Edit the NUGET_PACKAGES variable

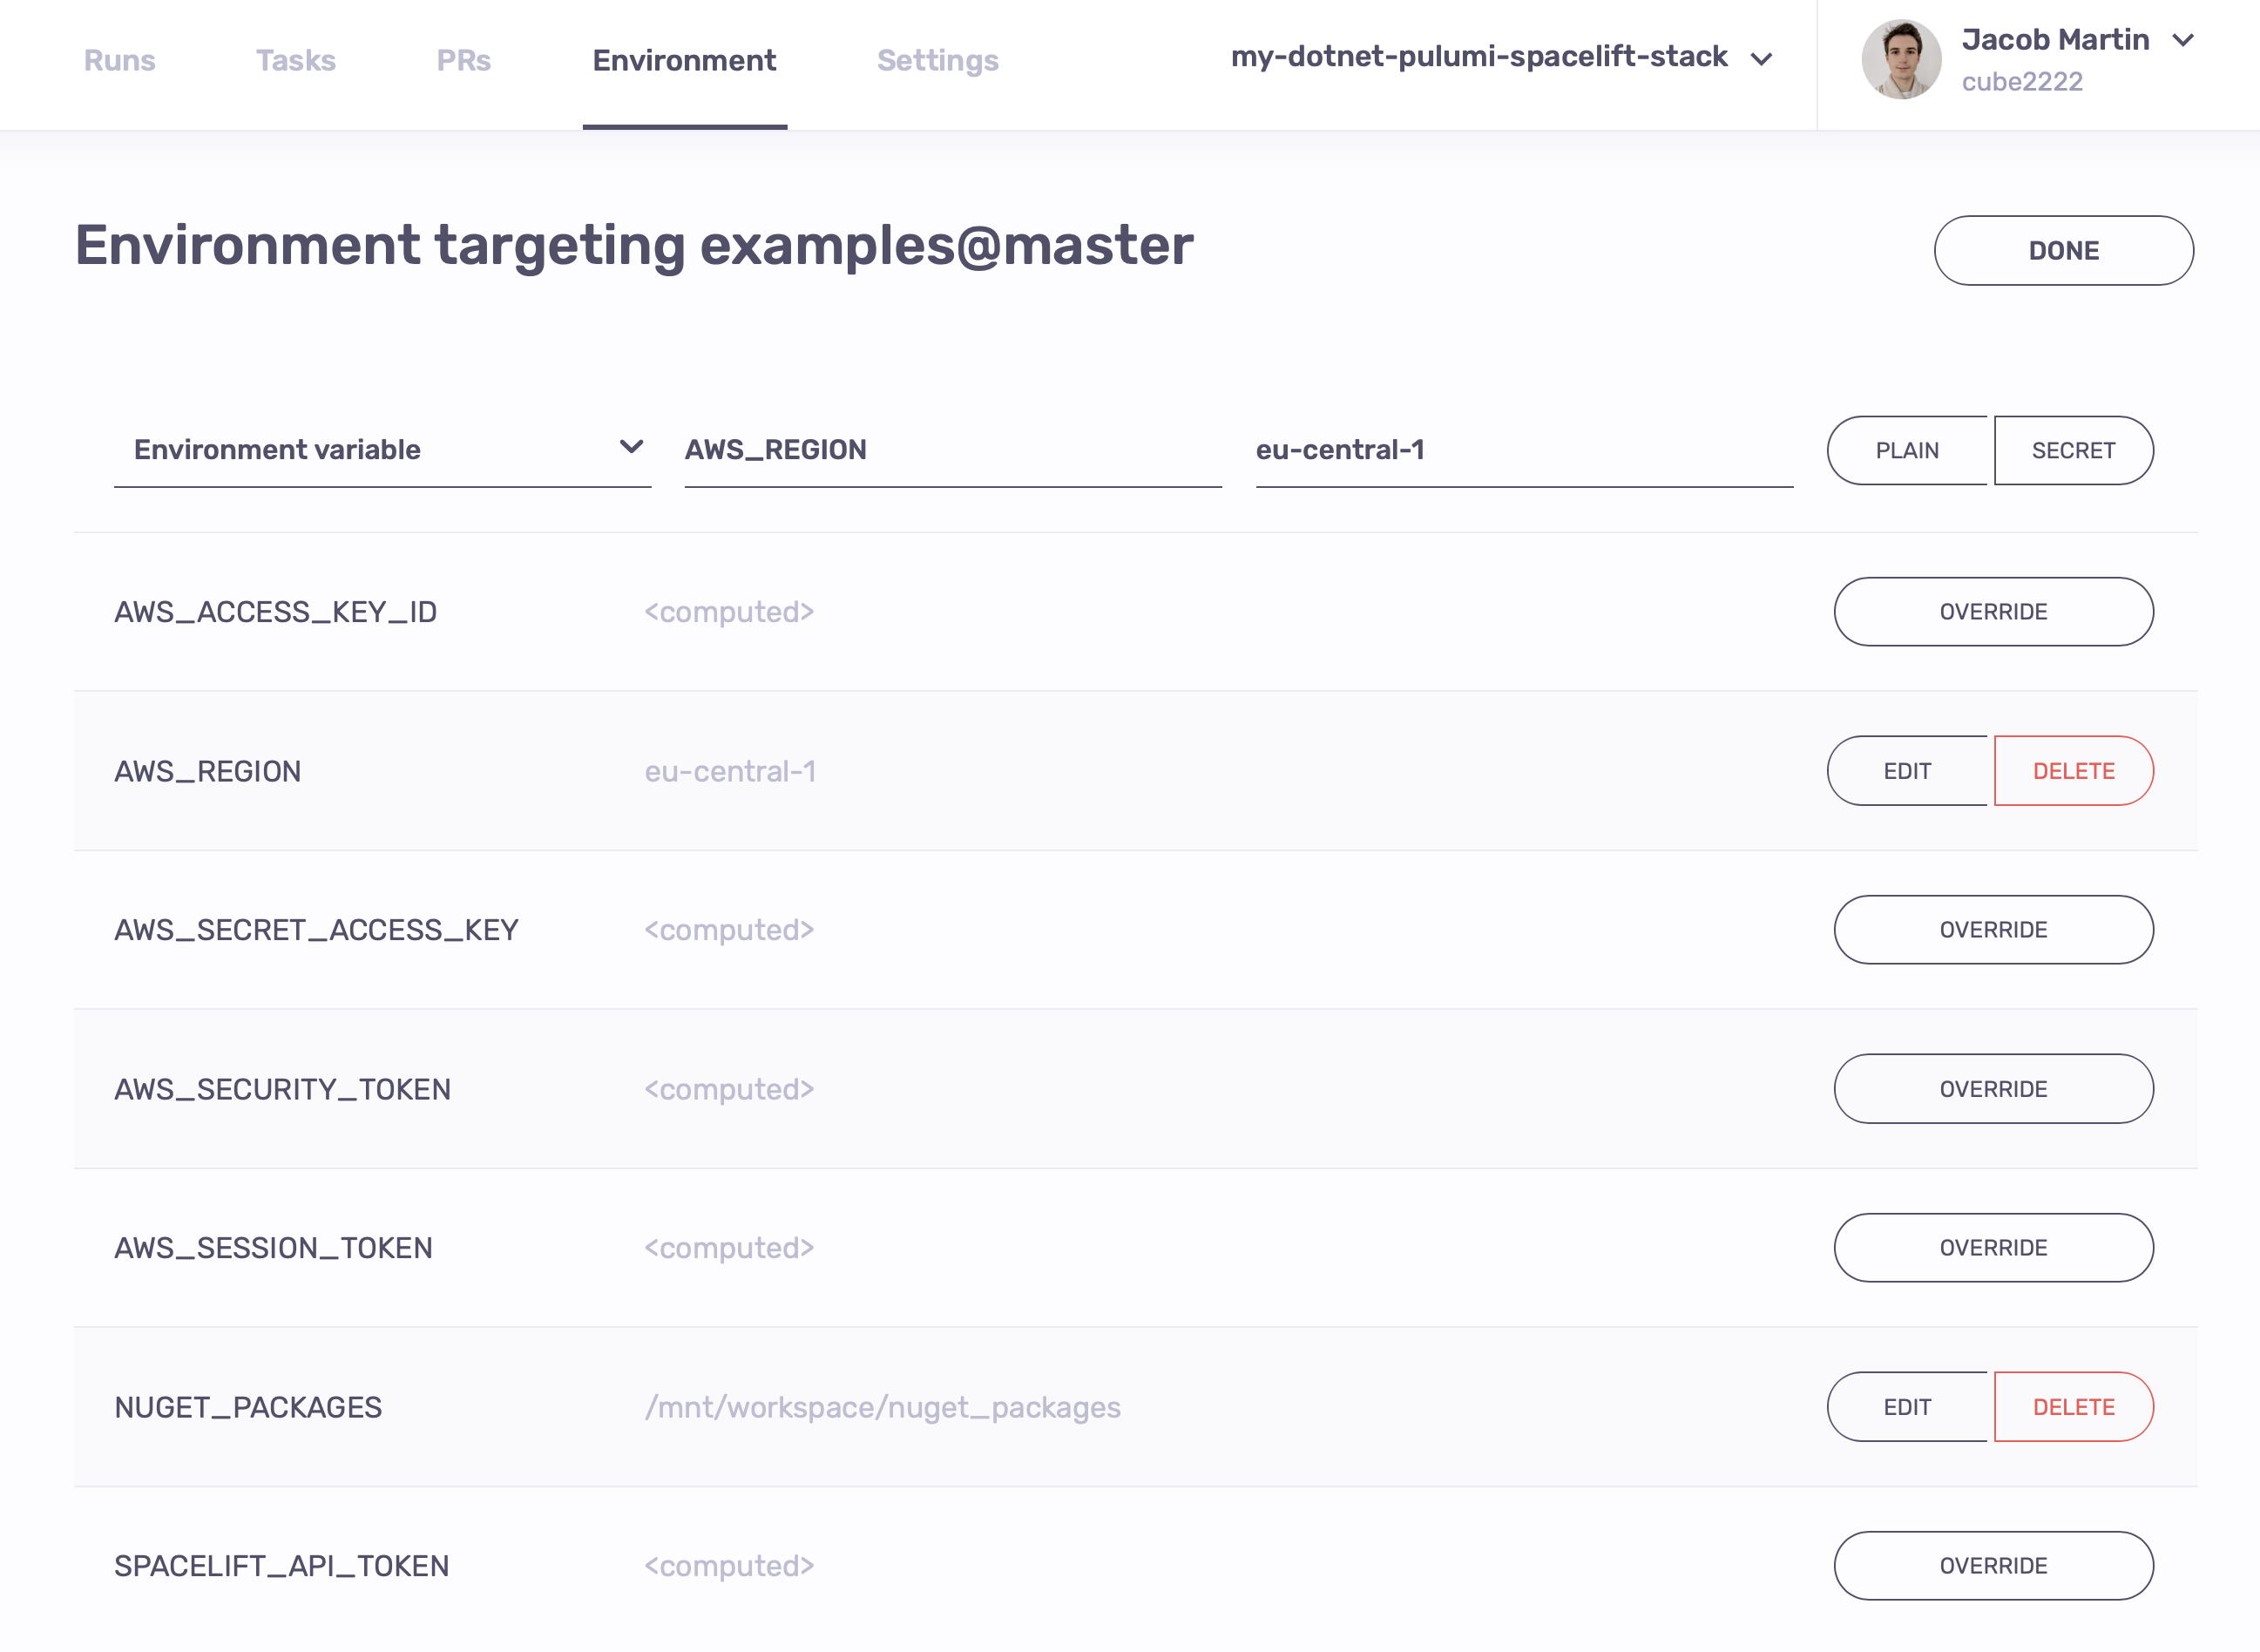coord(1907,1407)
